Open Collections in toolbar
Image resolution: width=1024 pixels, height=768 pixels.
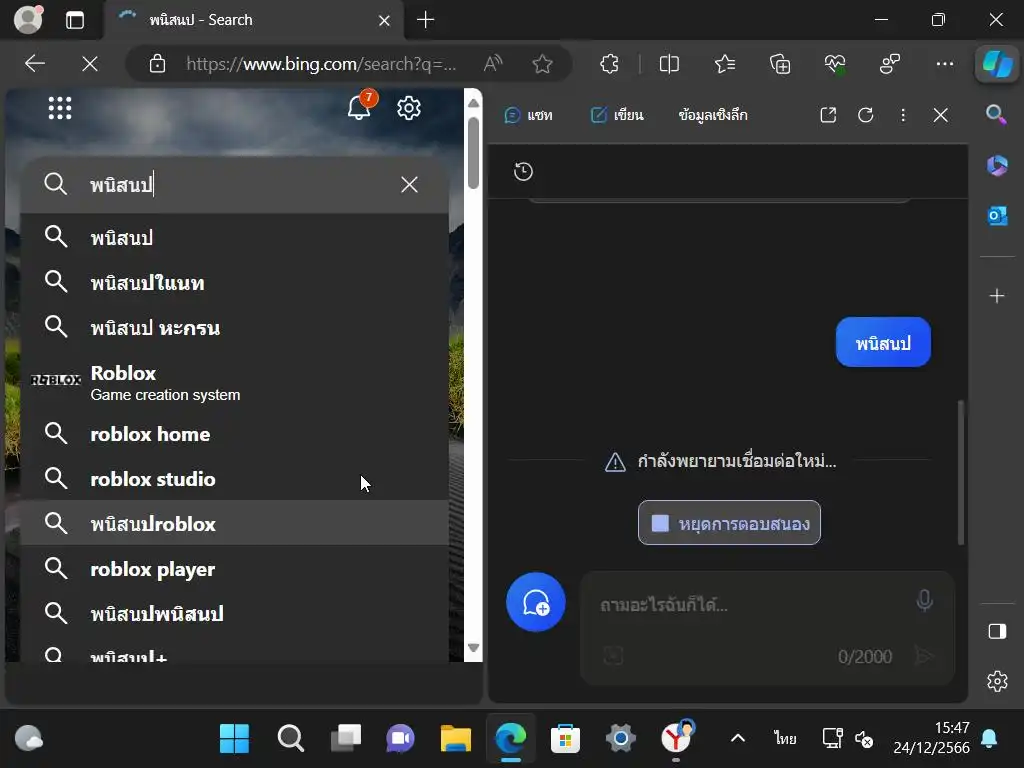(780, 64)
